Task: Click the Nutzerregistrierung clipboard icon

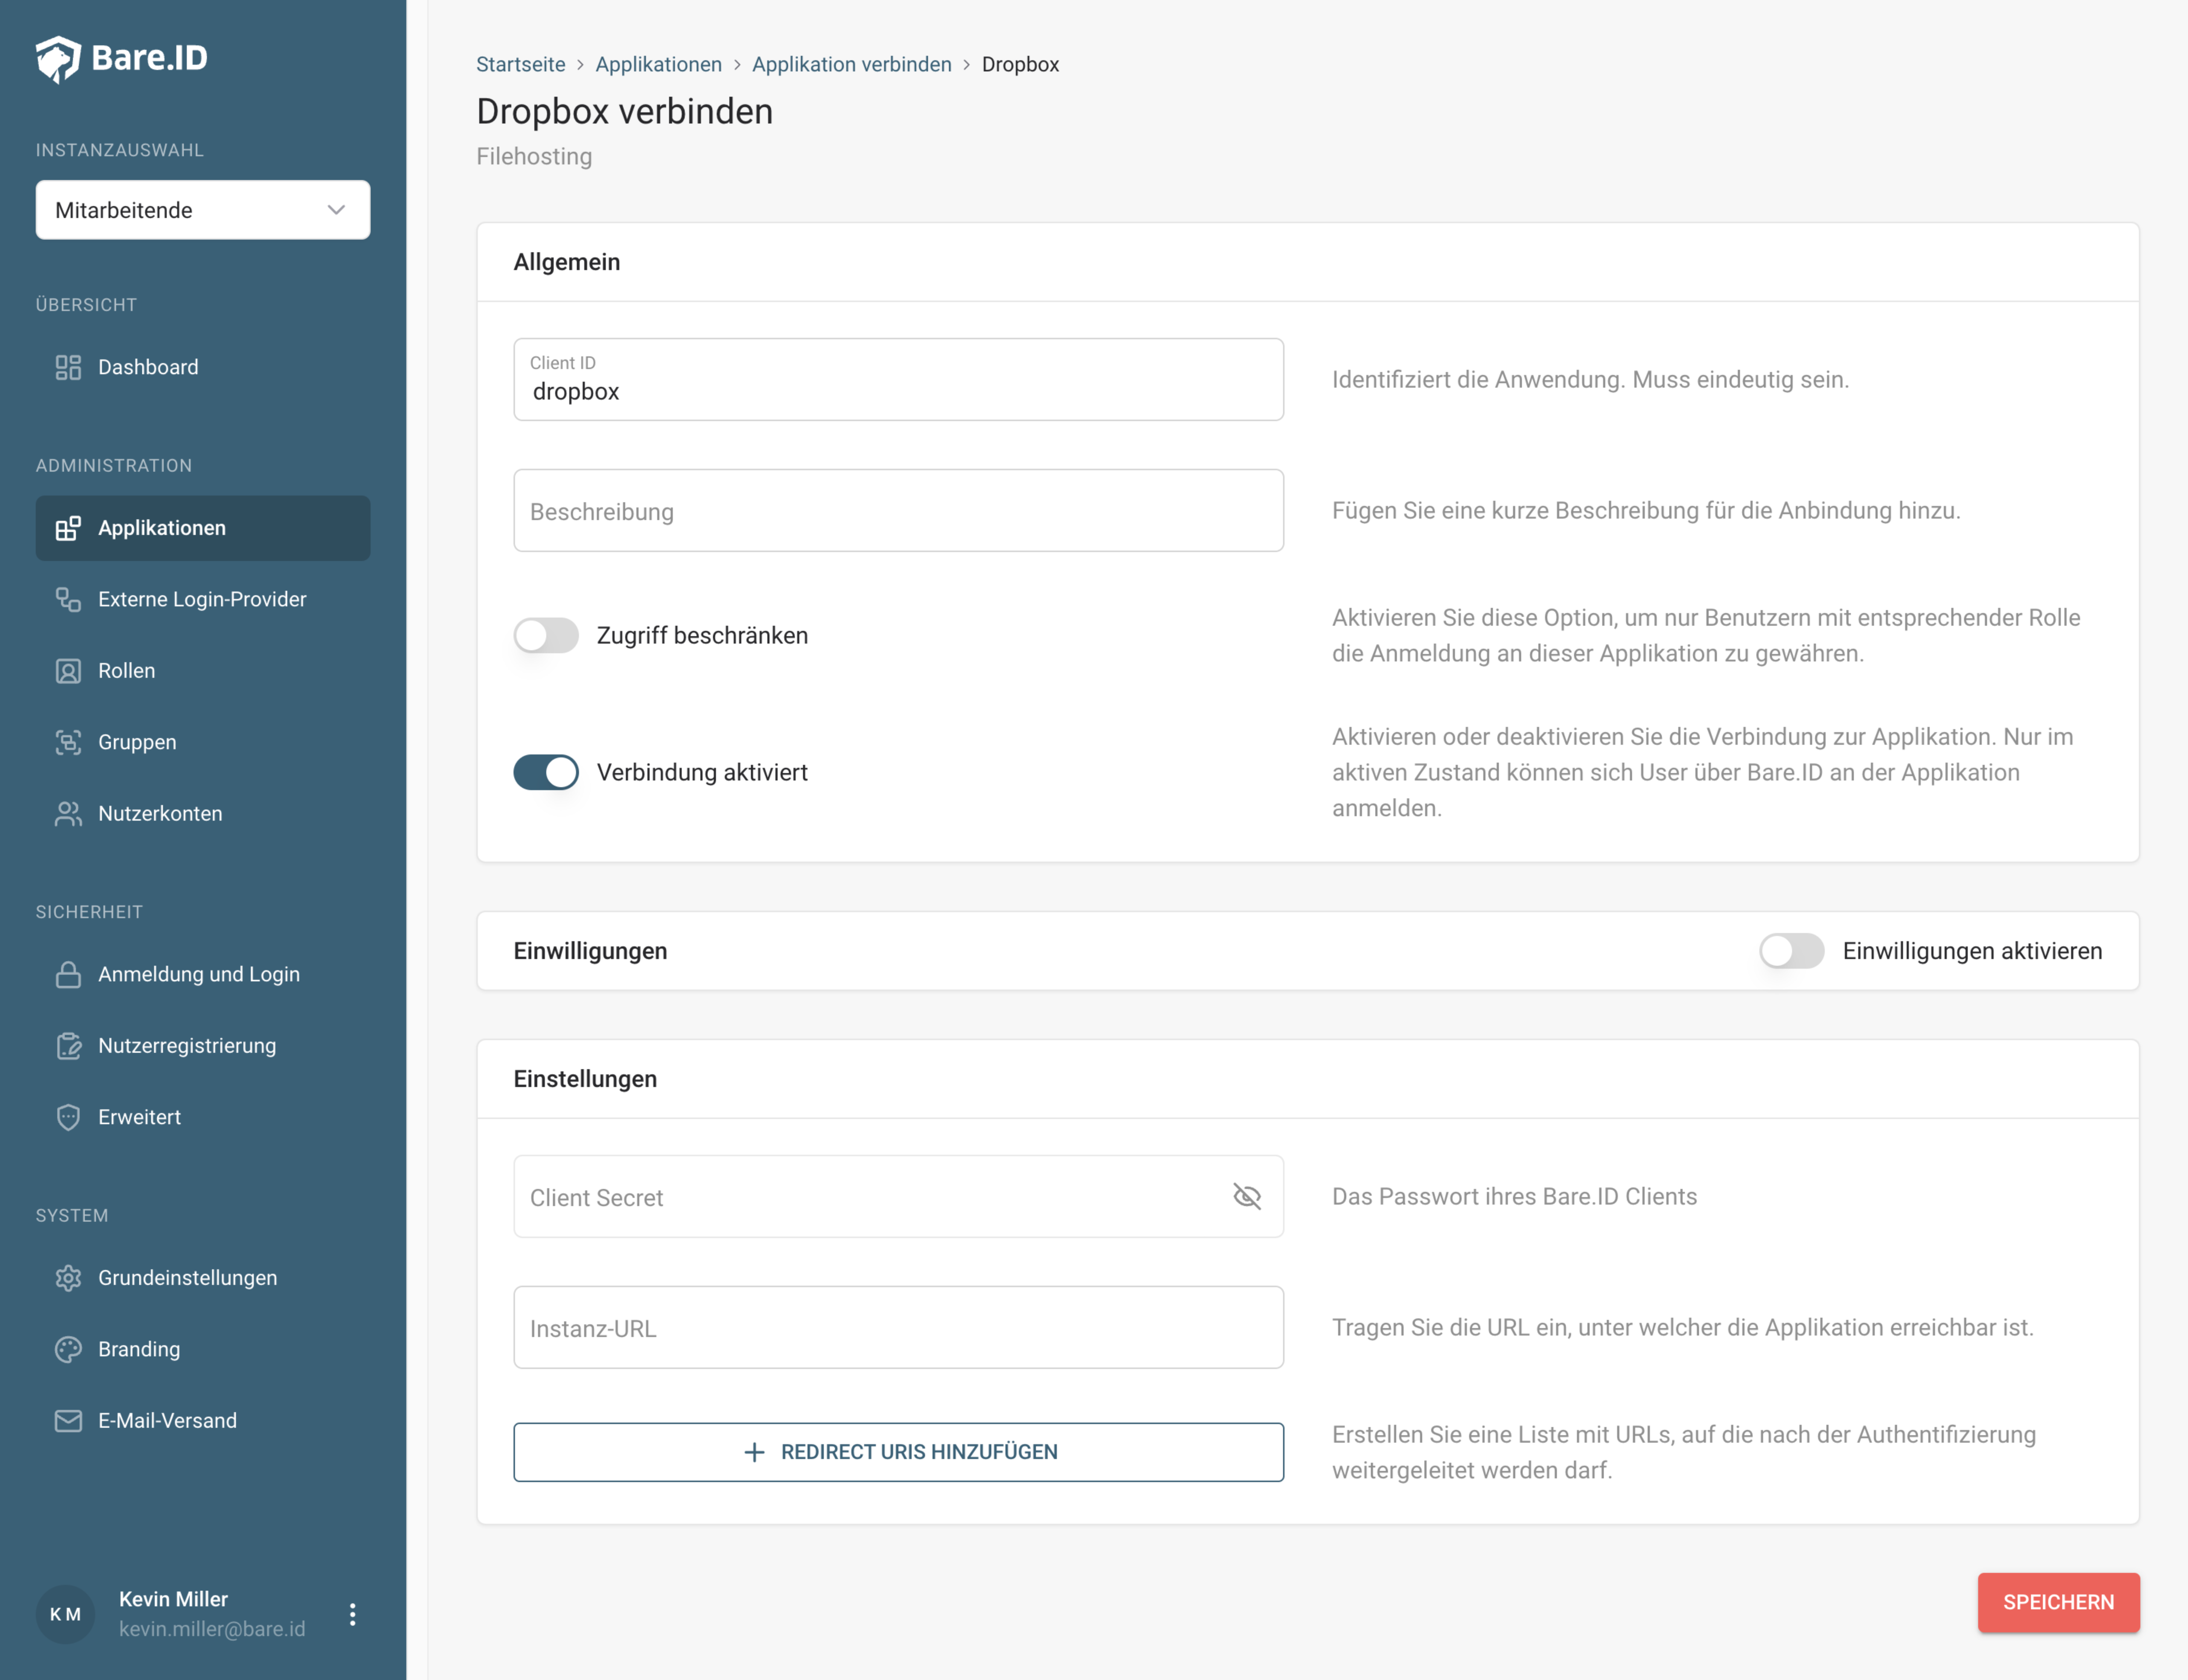Action: point(68,1046)
